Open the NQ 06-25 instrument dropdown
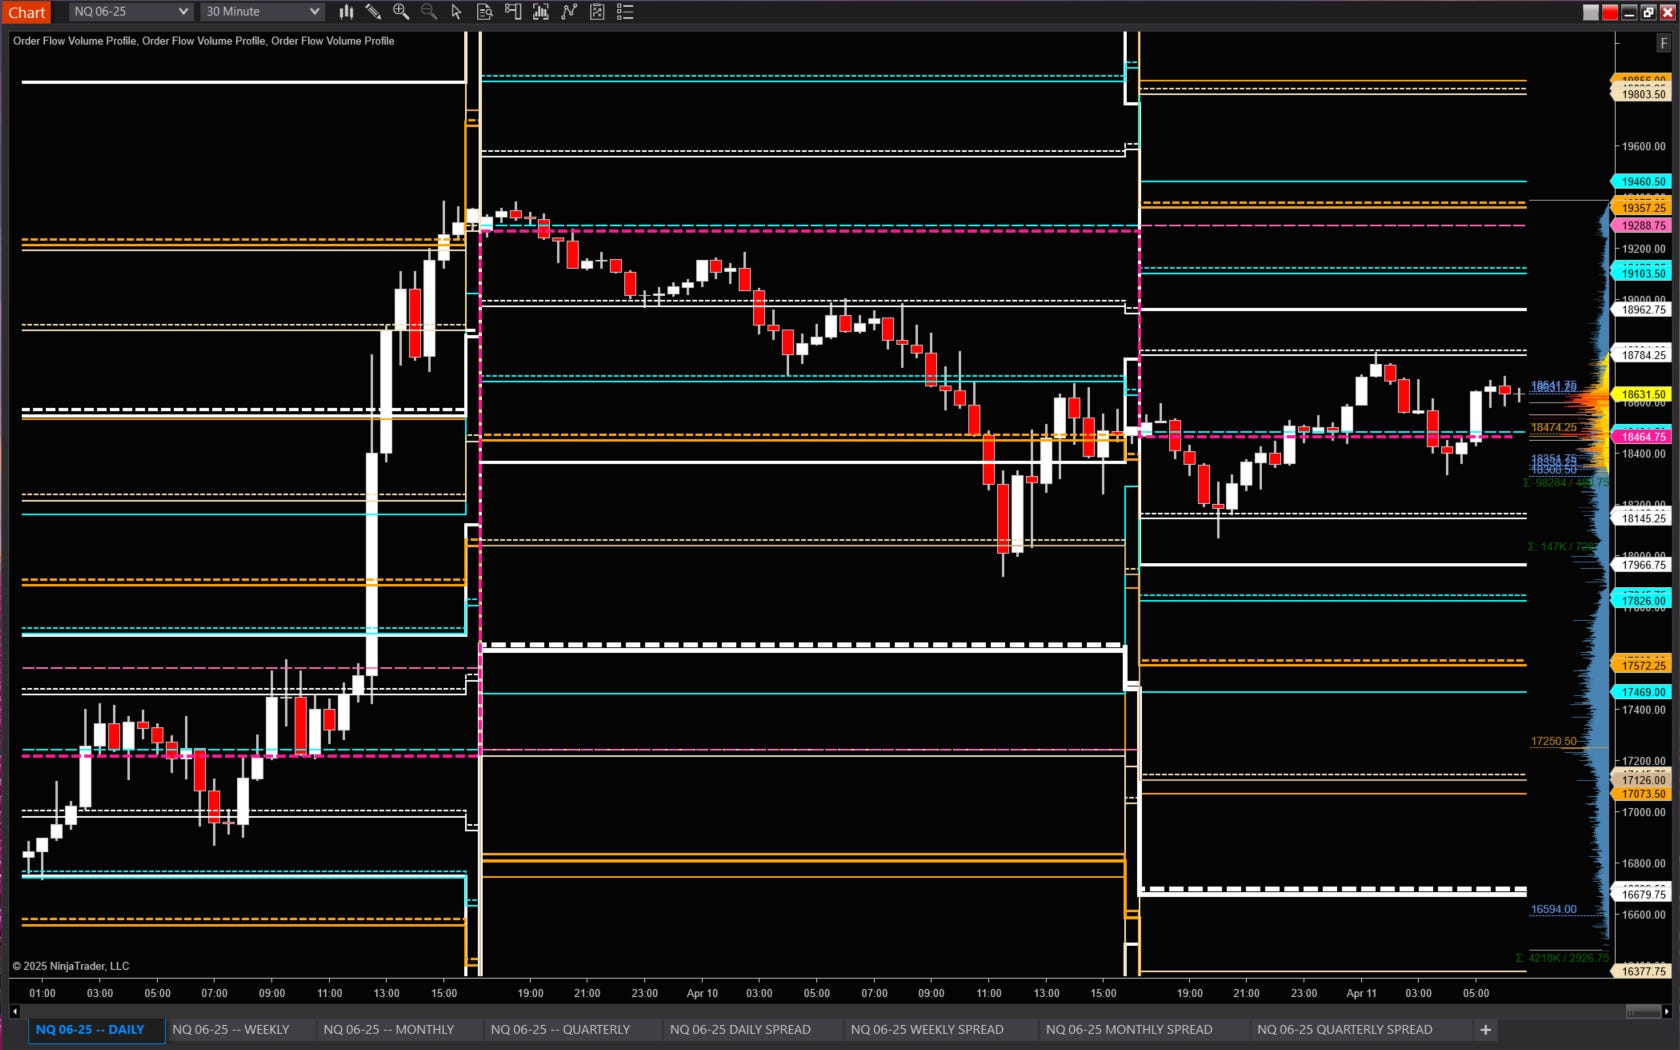The height and width of the screenshot is (1050, 1680). click(130, 12)
